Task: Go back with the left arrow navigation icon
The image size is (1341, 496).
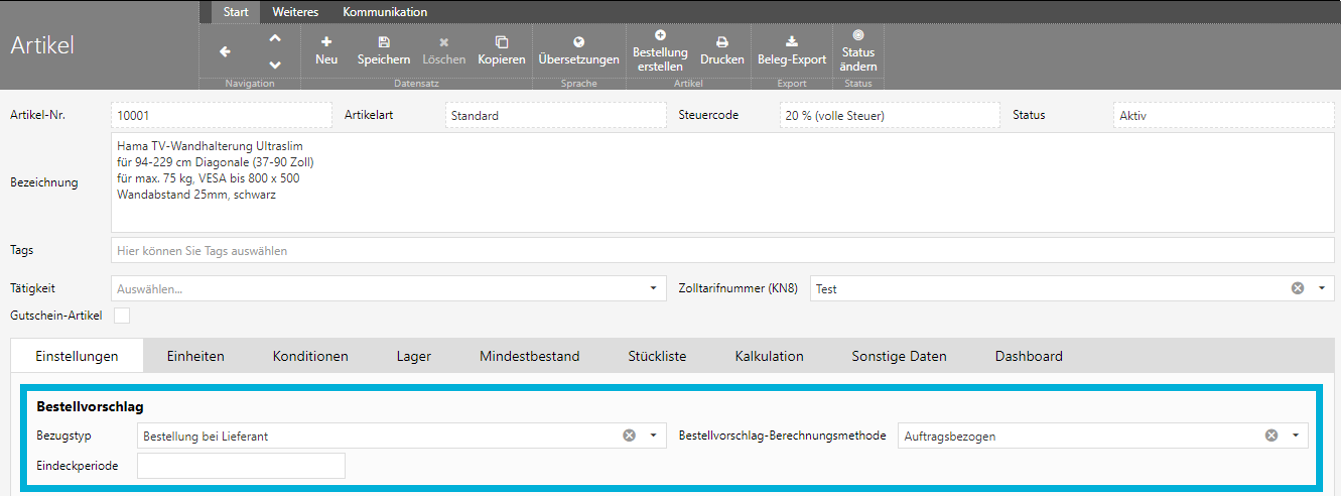Action: pos(225,51)
